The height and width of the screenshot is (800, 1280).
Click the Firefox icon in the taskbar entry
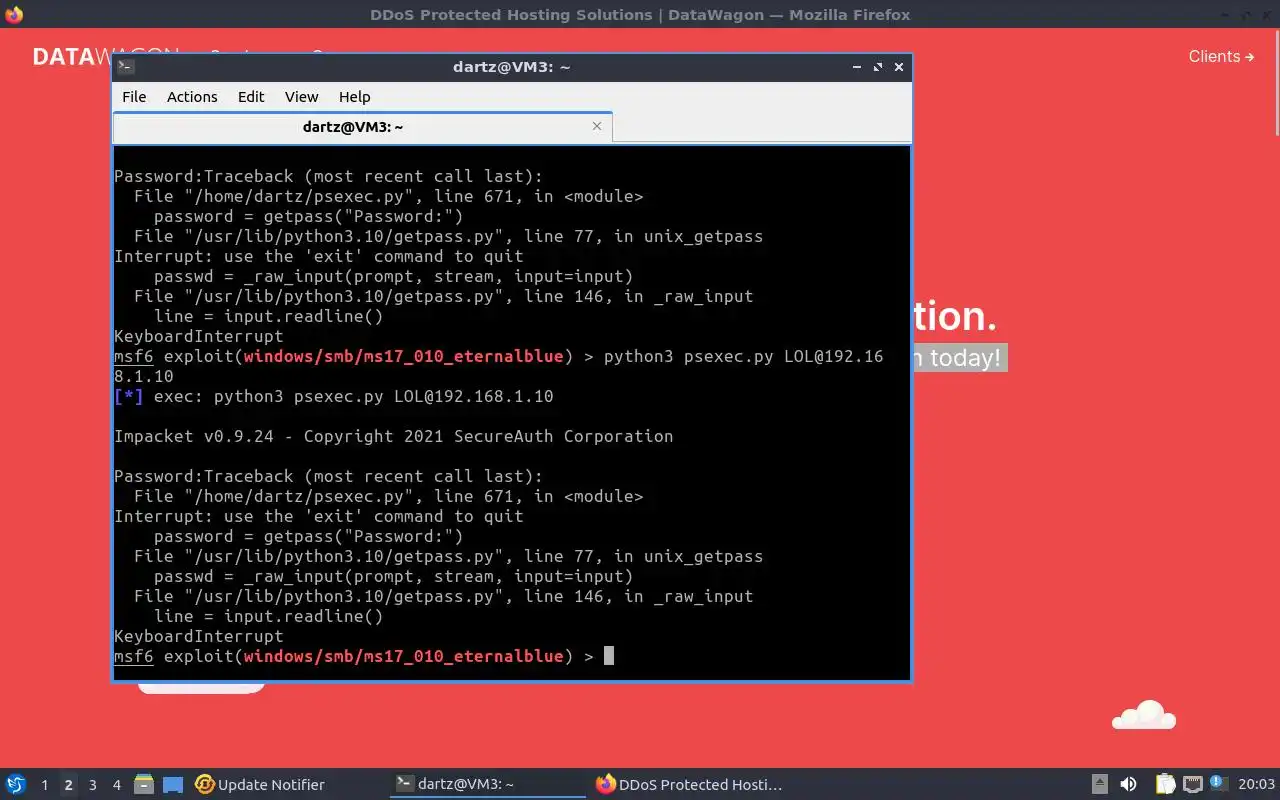click(x=605, y=784)
